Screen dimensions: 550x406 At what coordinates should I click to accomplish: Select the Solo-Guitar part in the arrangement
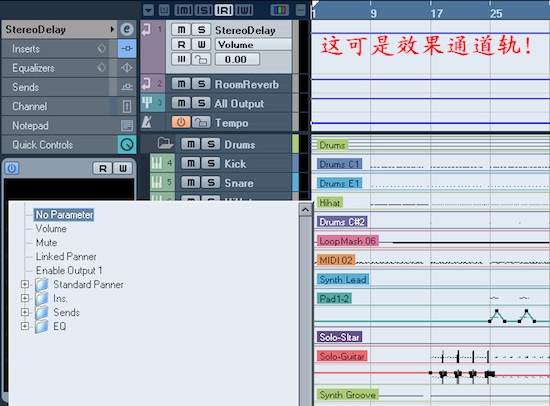point(342,356)
